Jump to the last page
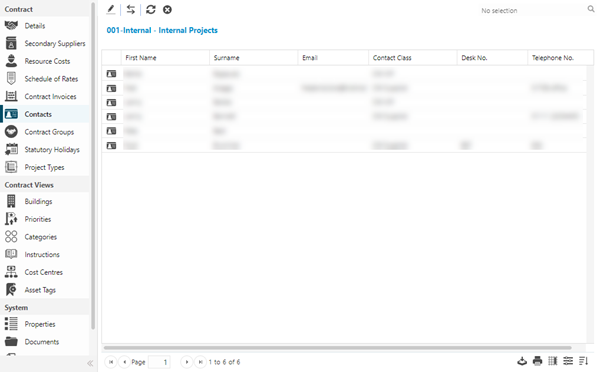The height and width of the screenshot is (372, 600). pyautogui.click(x=200, y=362)
